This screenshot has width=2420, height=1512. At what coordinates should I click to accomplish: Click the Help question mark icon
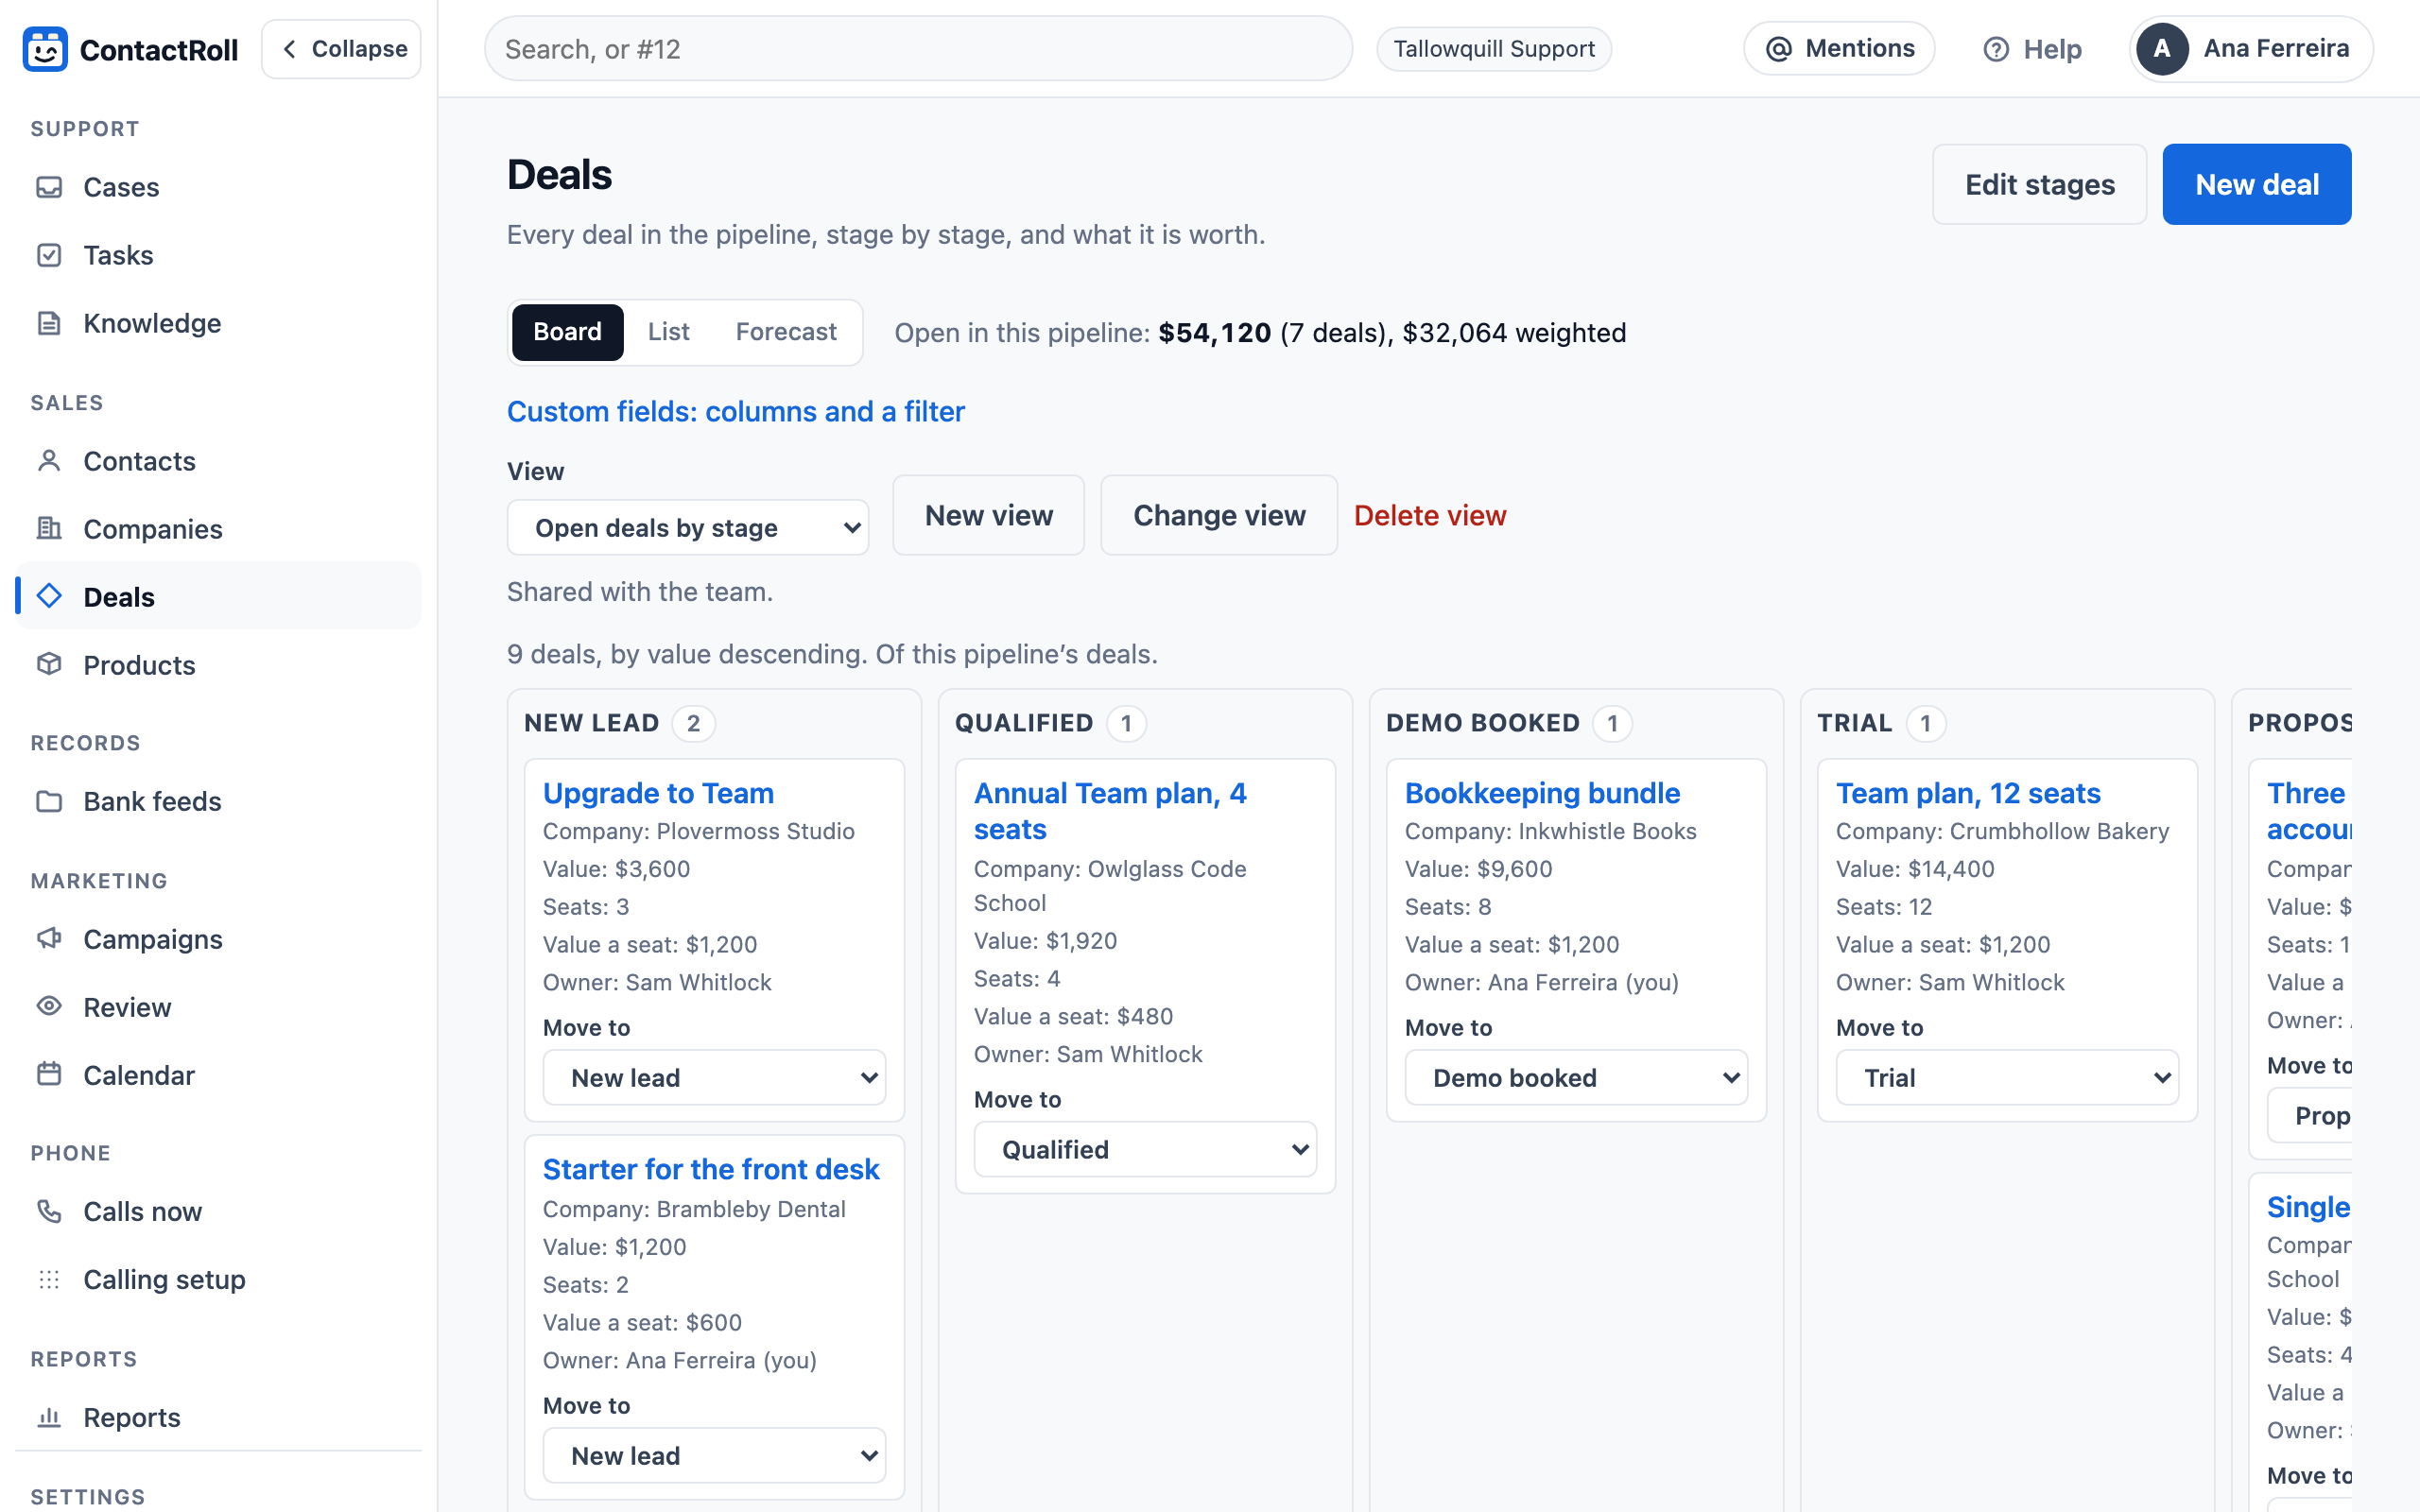pos(1996,49)
